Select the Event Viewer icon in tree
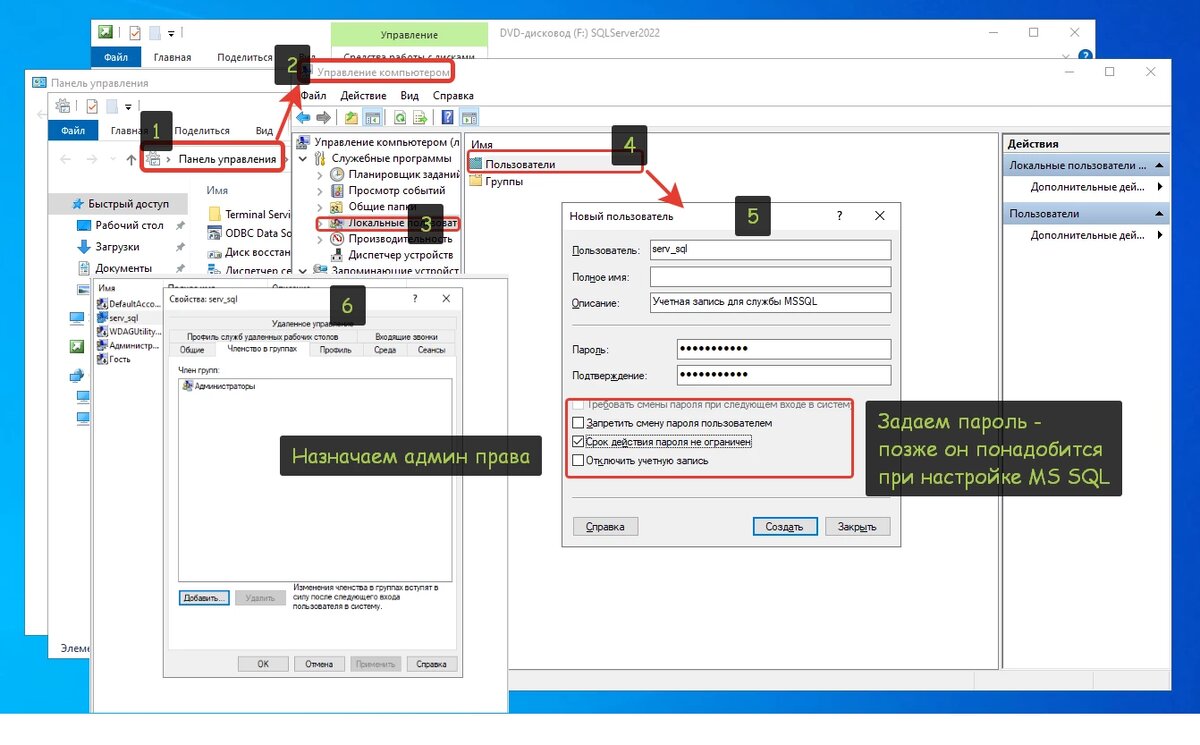1200x745 pixels. pyautogui.click(x=337, y=190)
